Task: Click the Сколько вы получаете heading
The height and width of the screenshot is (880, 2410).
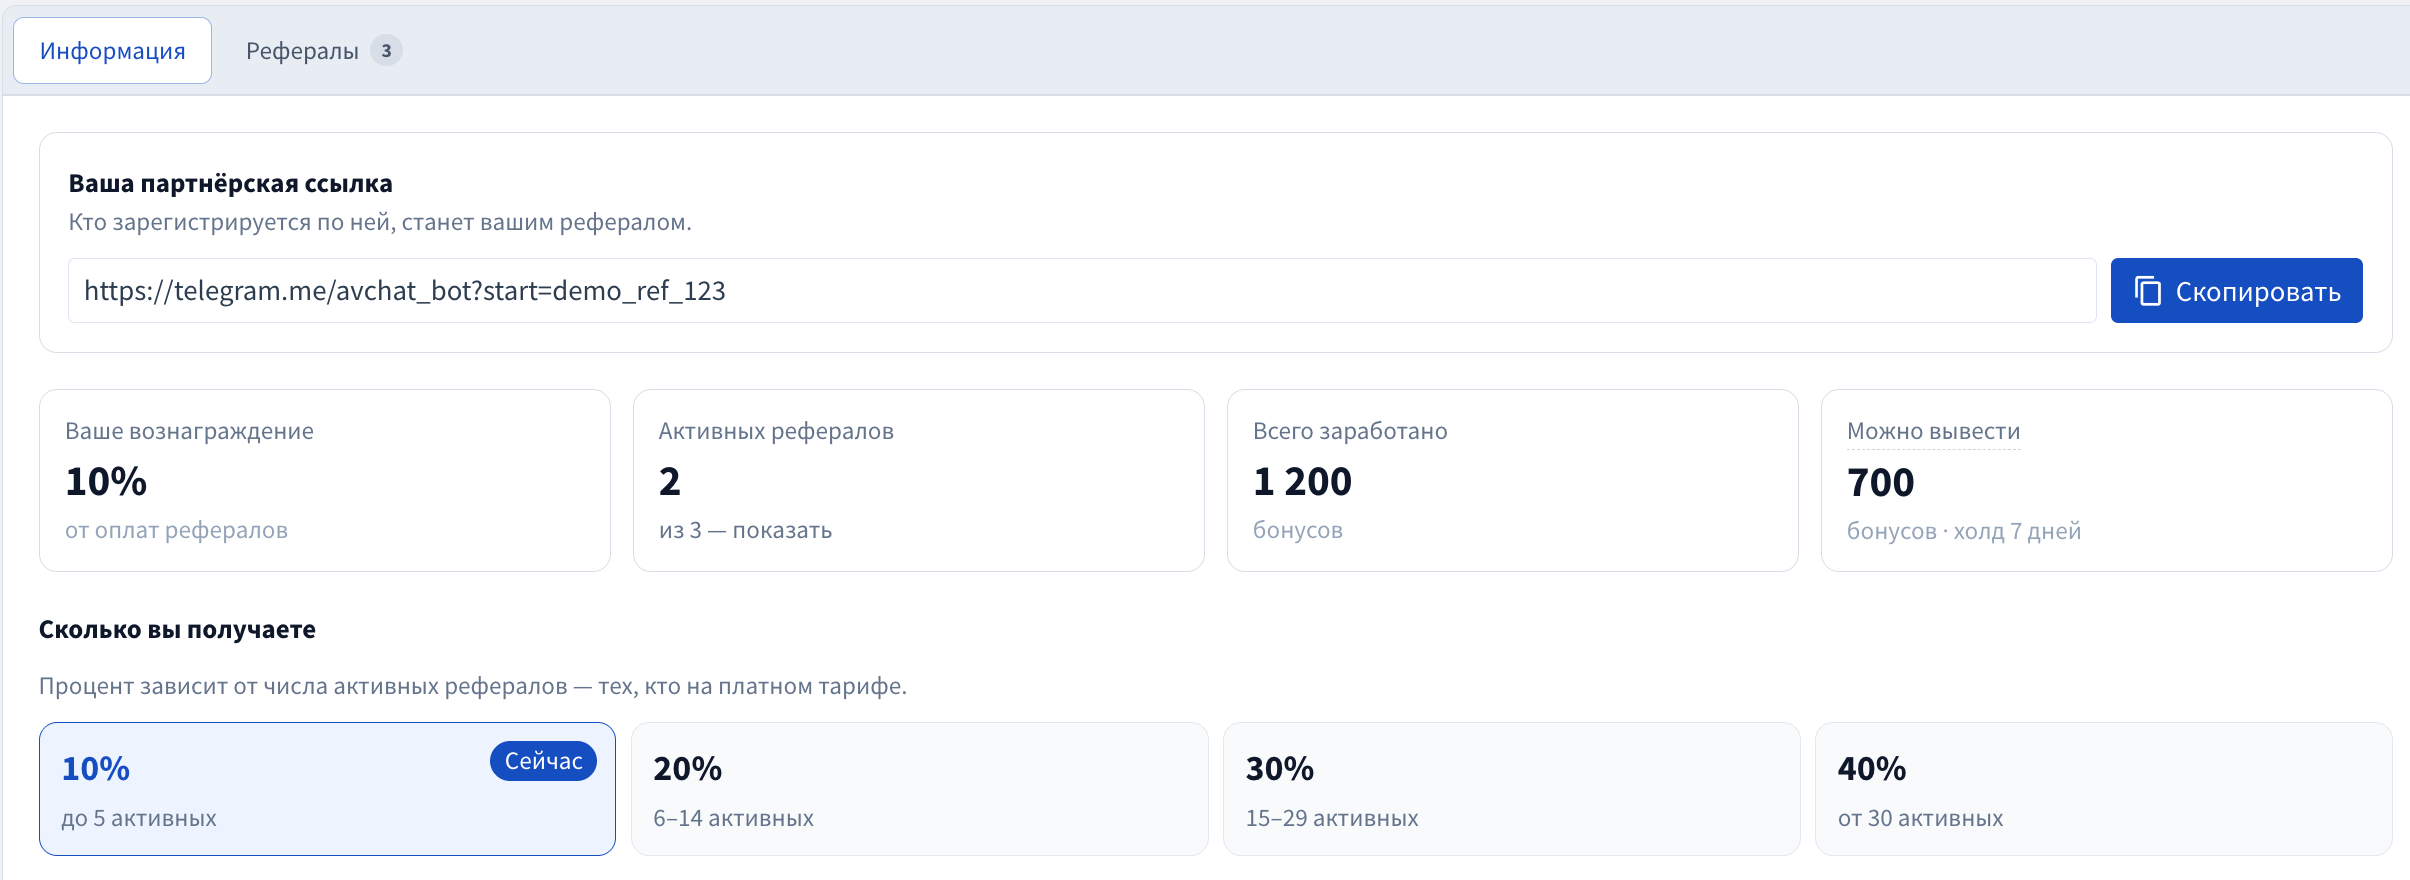Action: [x=177, y=630]
